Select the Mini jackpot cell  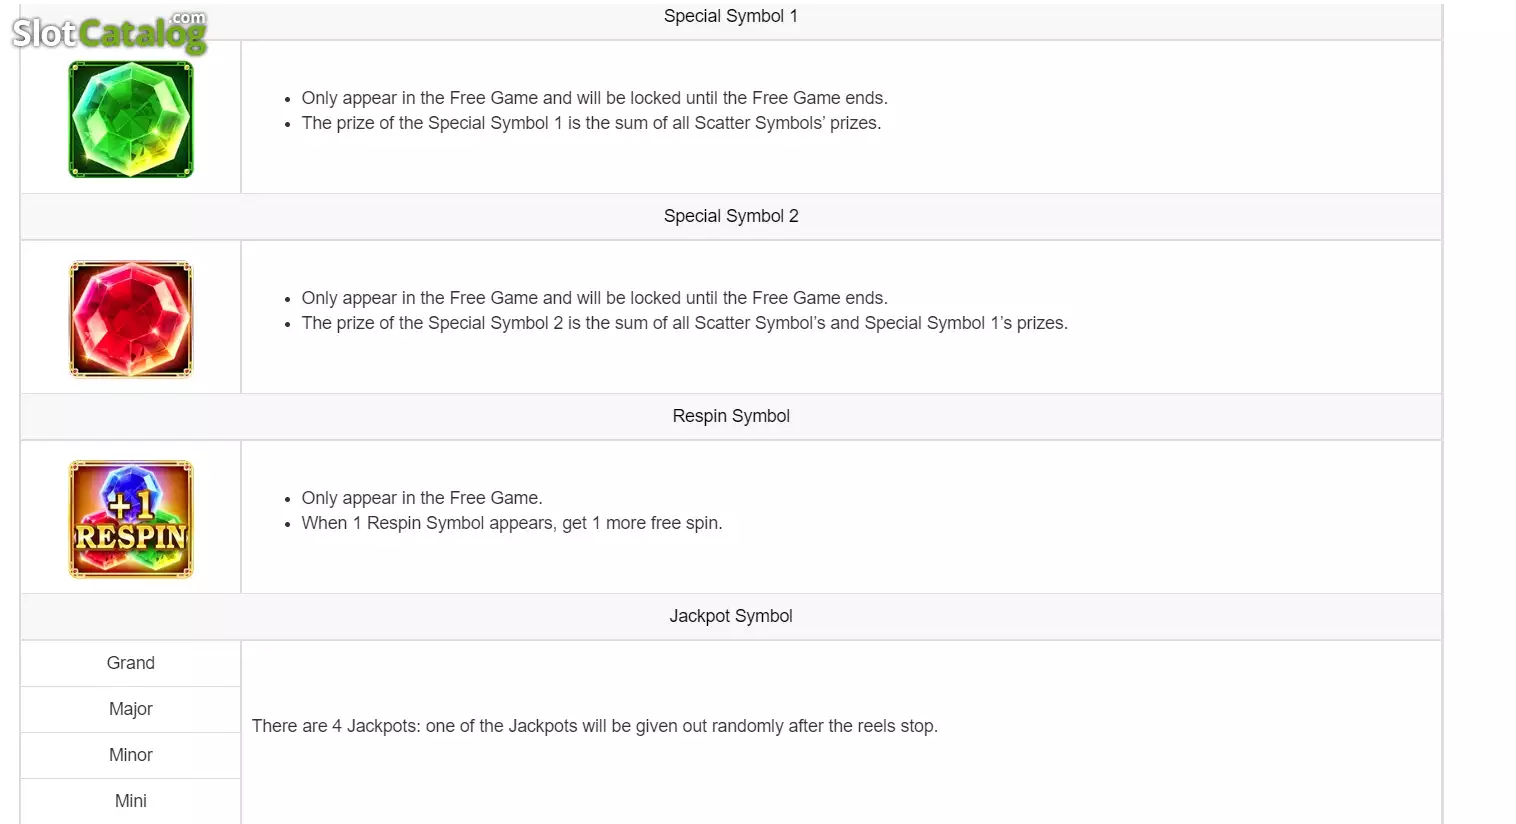tap(131, 801)
